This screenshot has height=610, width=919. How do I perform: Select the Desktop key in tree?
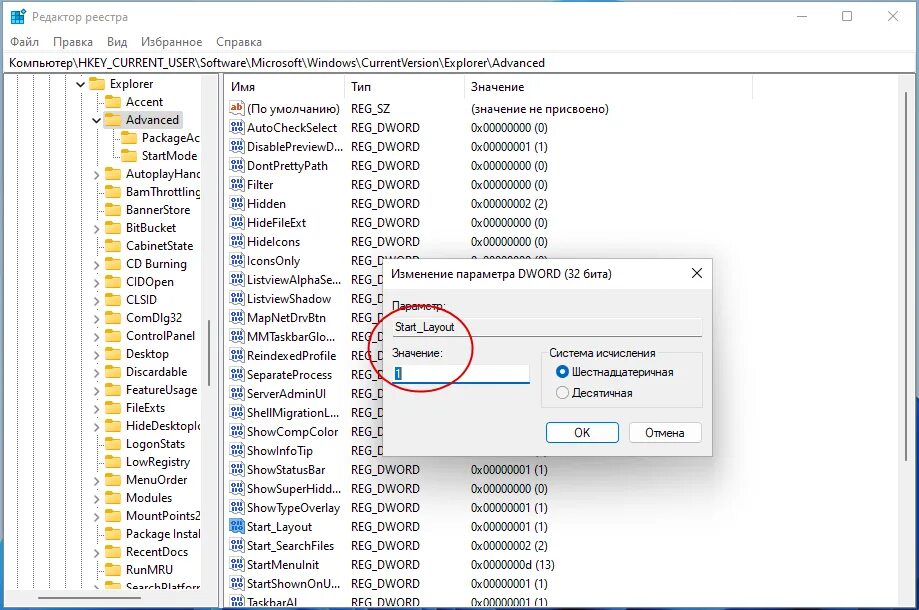point(147,354)
